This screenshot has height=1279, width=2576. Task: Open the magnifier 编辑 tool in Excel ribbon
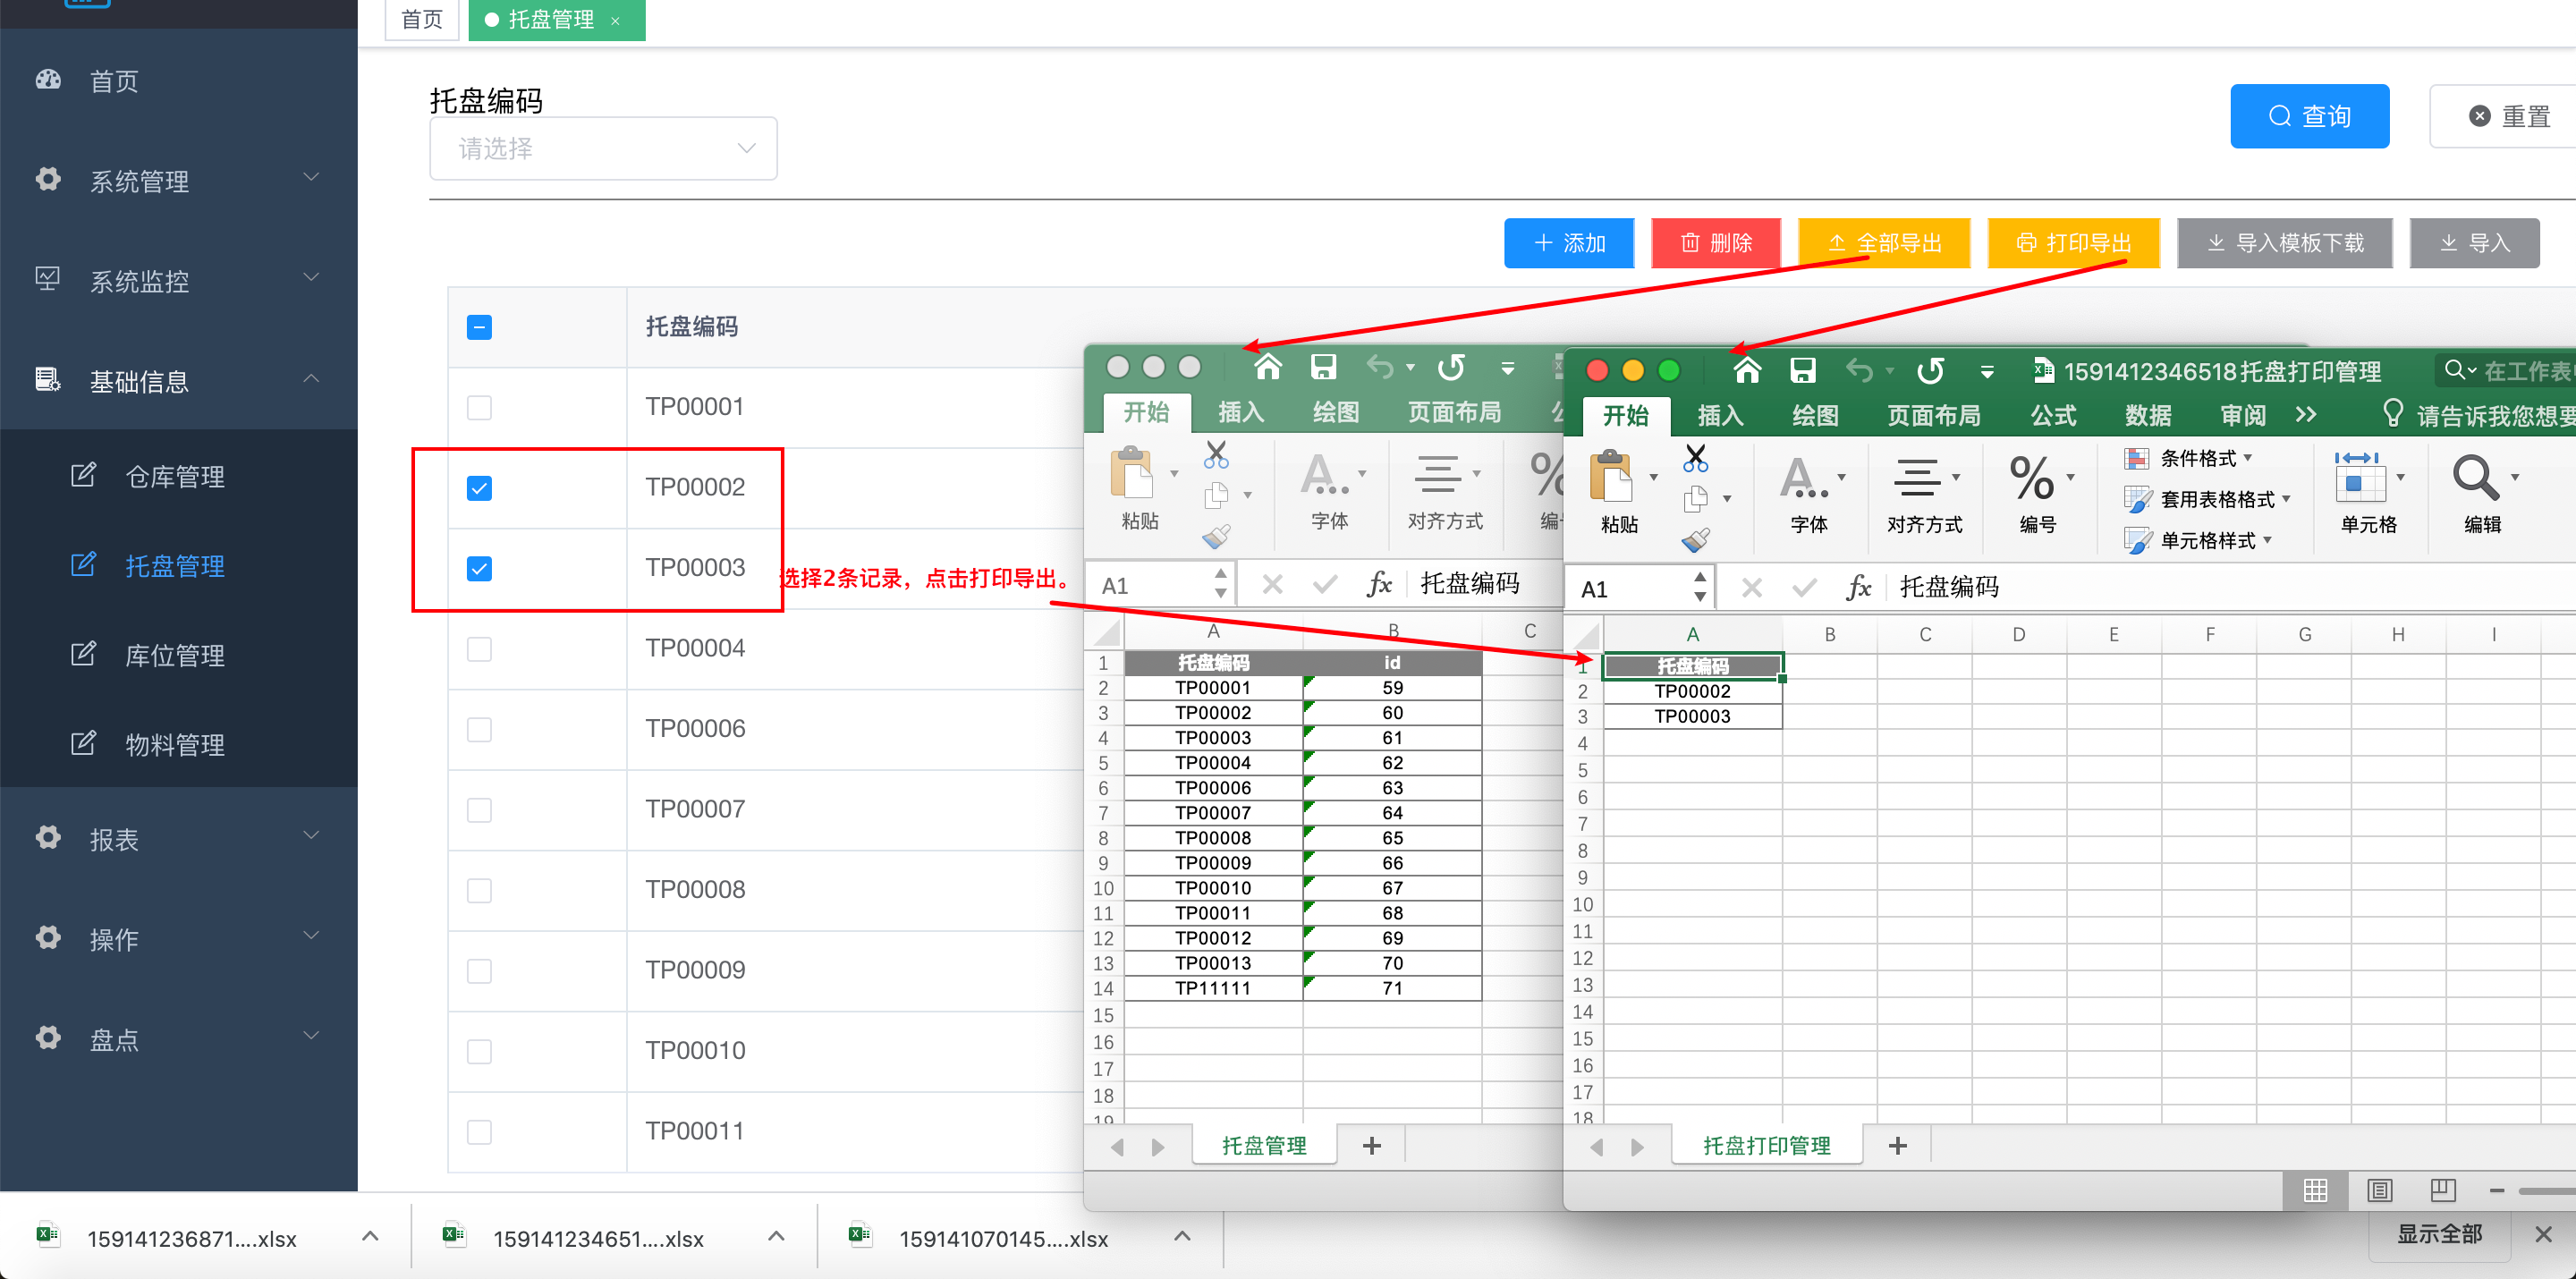[2476, 479]
